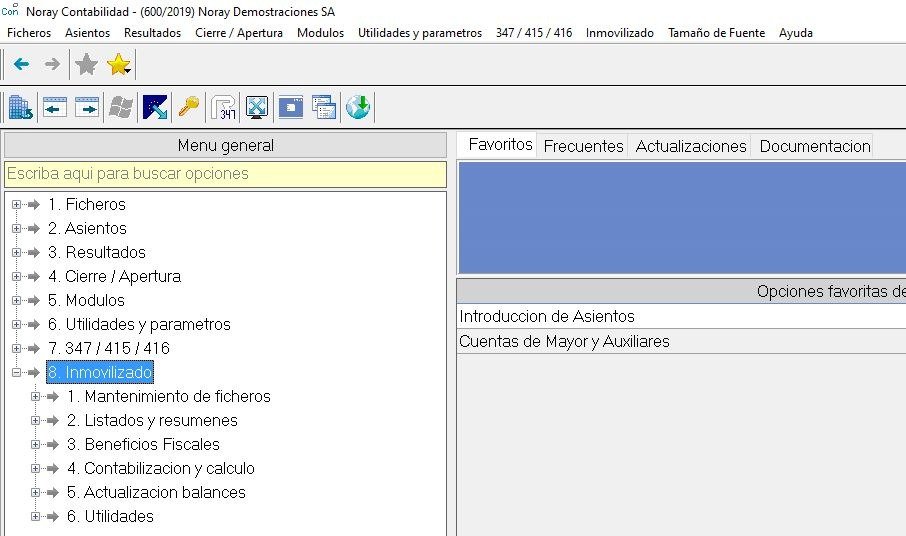This screenshot has width=906, height=536.
Task: Click the building change-company icon
Action: pyautogui.click(x=21, y=107)
